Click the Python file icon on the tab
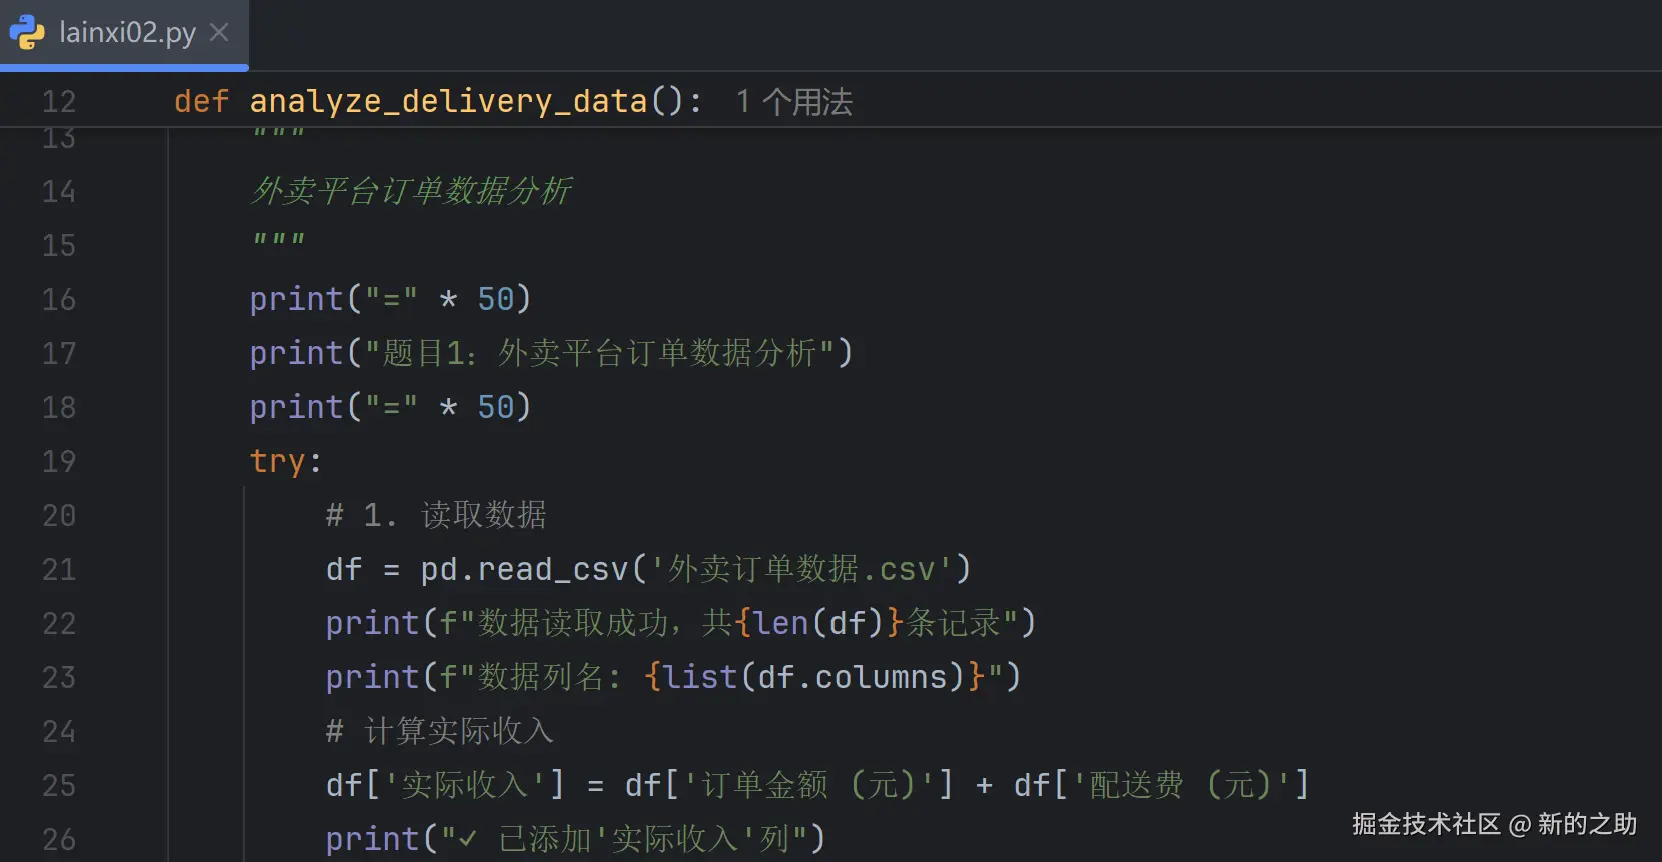Viewport: 1662px width, 862px height. tap(27, 33)
